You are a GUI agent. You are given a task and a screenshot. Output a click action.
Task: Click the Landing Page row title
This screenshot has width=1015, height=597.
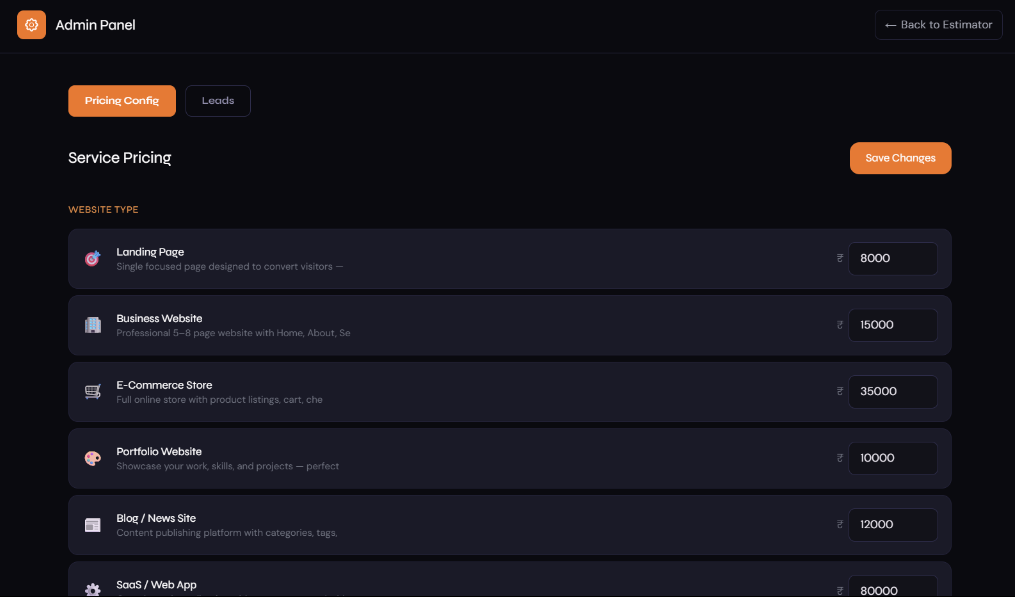(x=150, y=252)
